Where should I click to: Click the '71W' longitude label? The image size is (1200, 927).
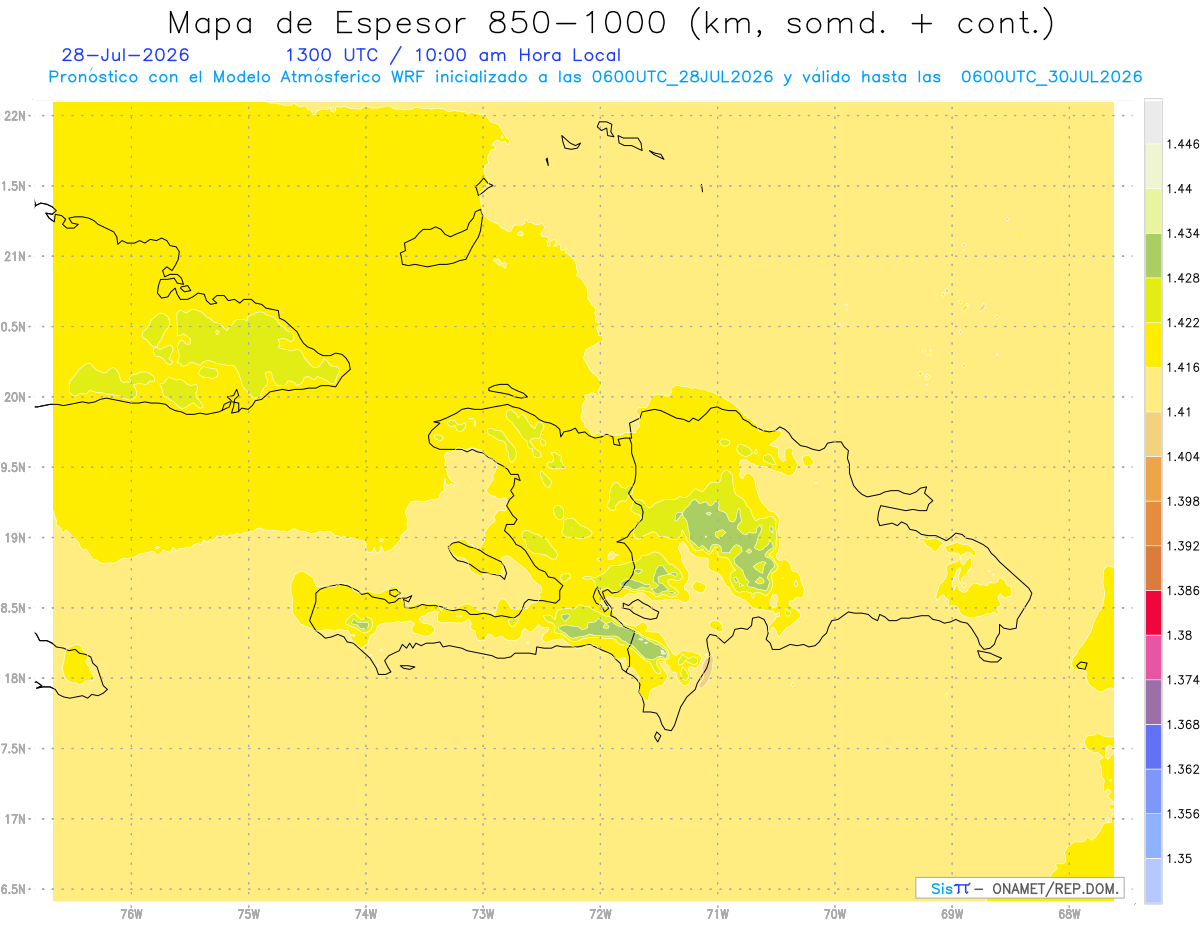click(717, 914)
